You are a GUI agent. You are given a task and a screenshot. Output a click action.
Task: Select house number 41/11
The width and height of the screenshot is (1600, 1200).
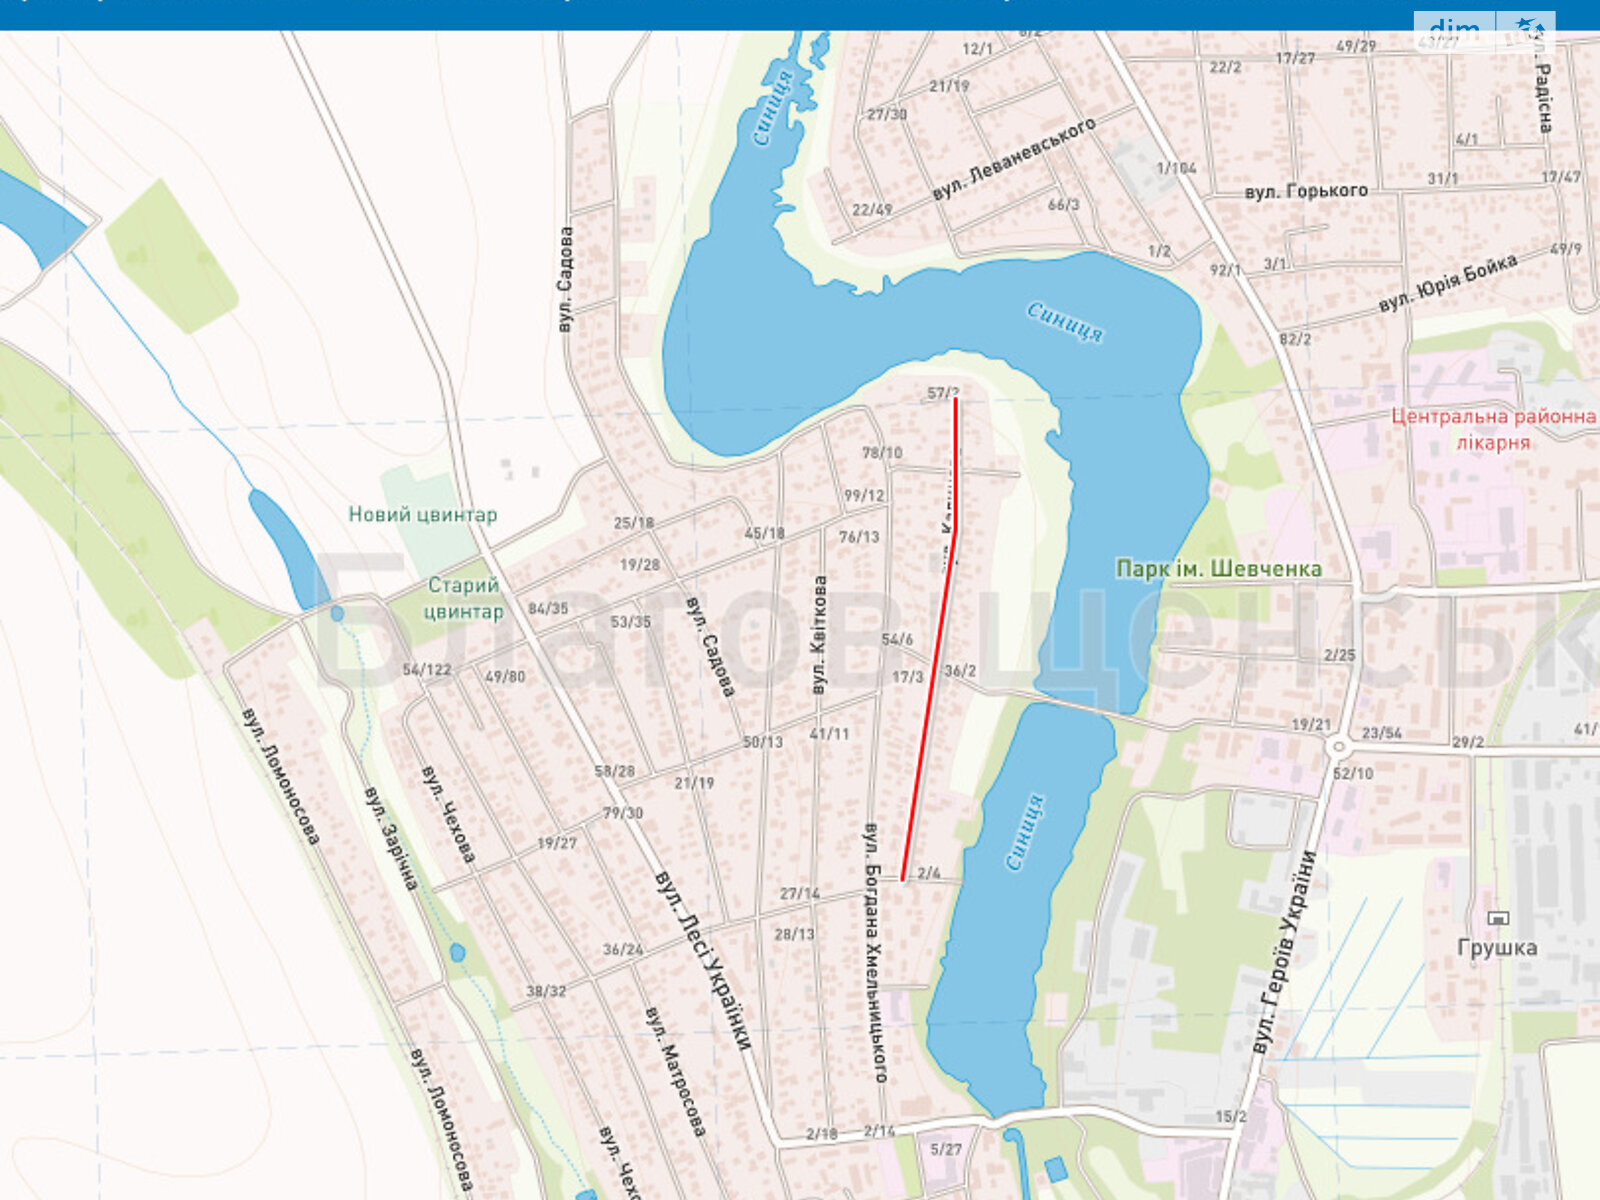830,734
